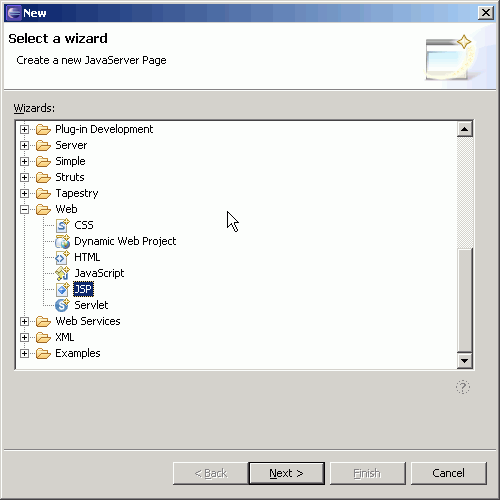Viewport: 500px width, 500px height.
Task: Click the JSP file icon
Action: coord(62,289)
